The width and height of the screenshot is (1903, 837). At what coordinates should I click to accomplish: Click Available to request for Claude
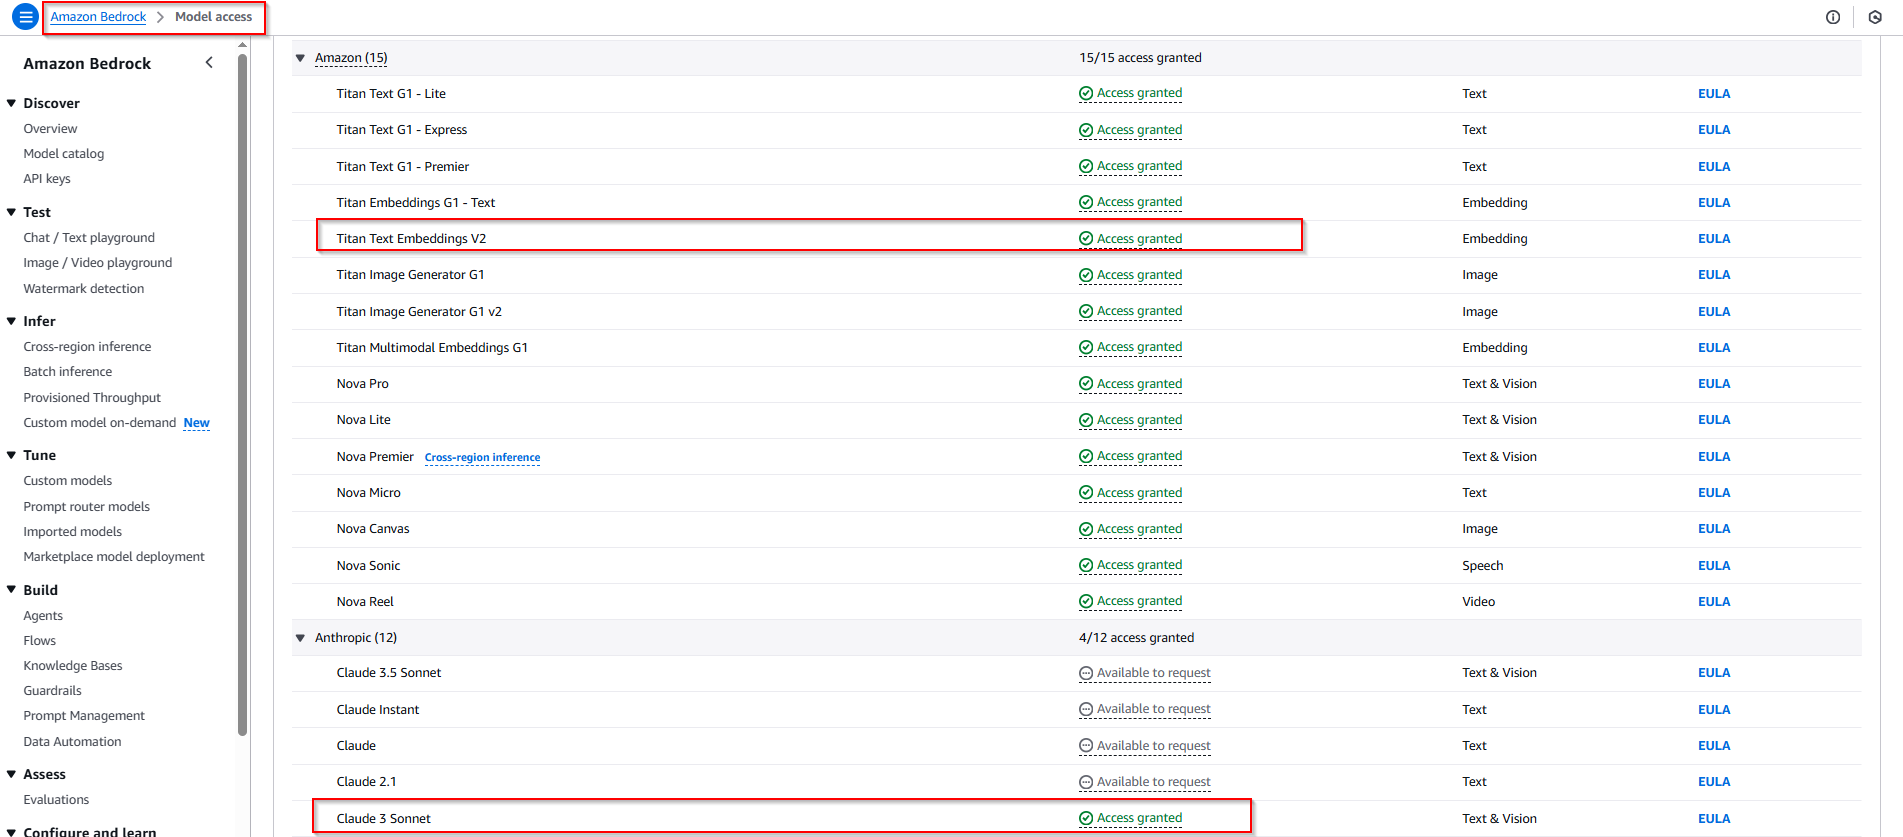coord(1145,746)
